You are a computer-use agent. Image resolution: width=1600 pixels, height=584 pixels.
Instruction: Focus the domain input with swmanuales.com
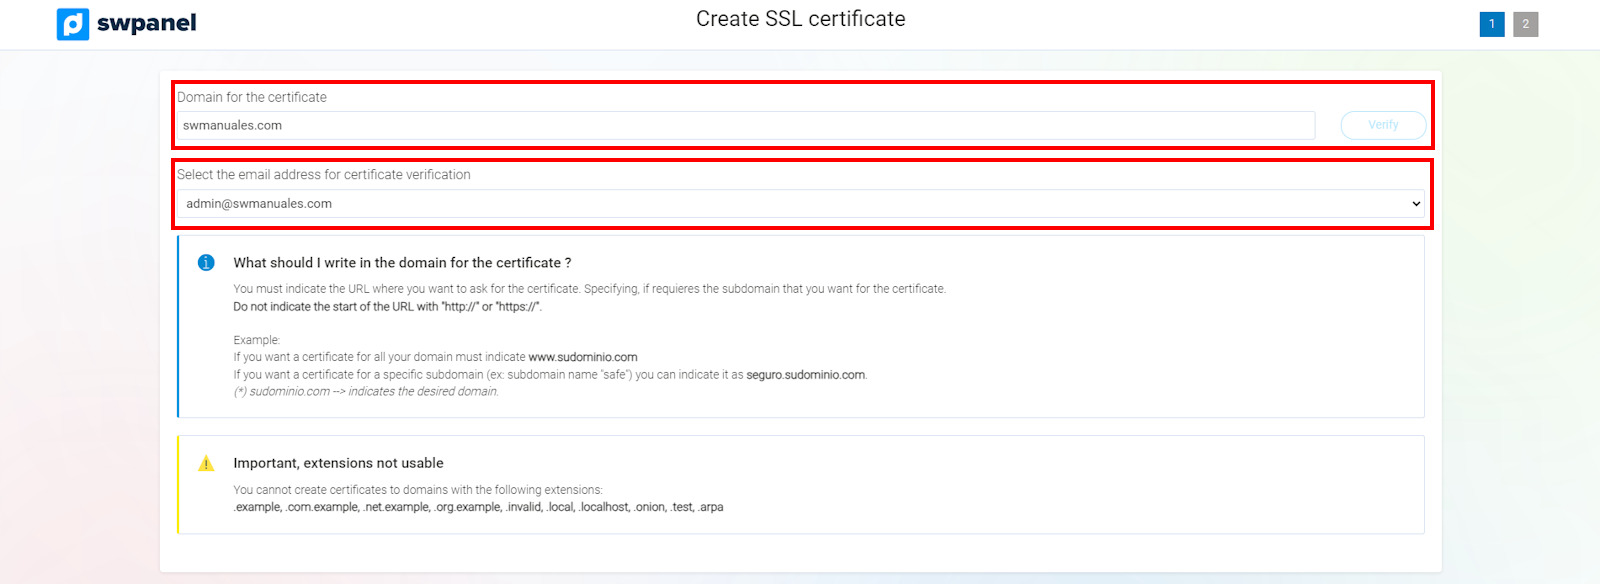coord(745,125)
